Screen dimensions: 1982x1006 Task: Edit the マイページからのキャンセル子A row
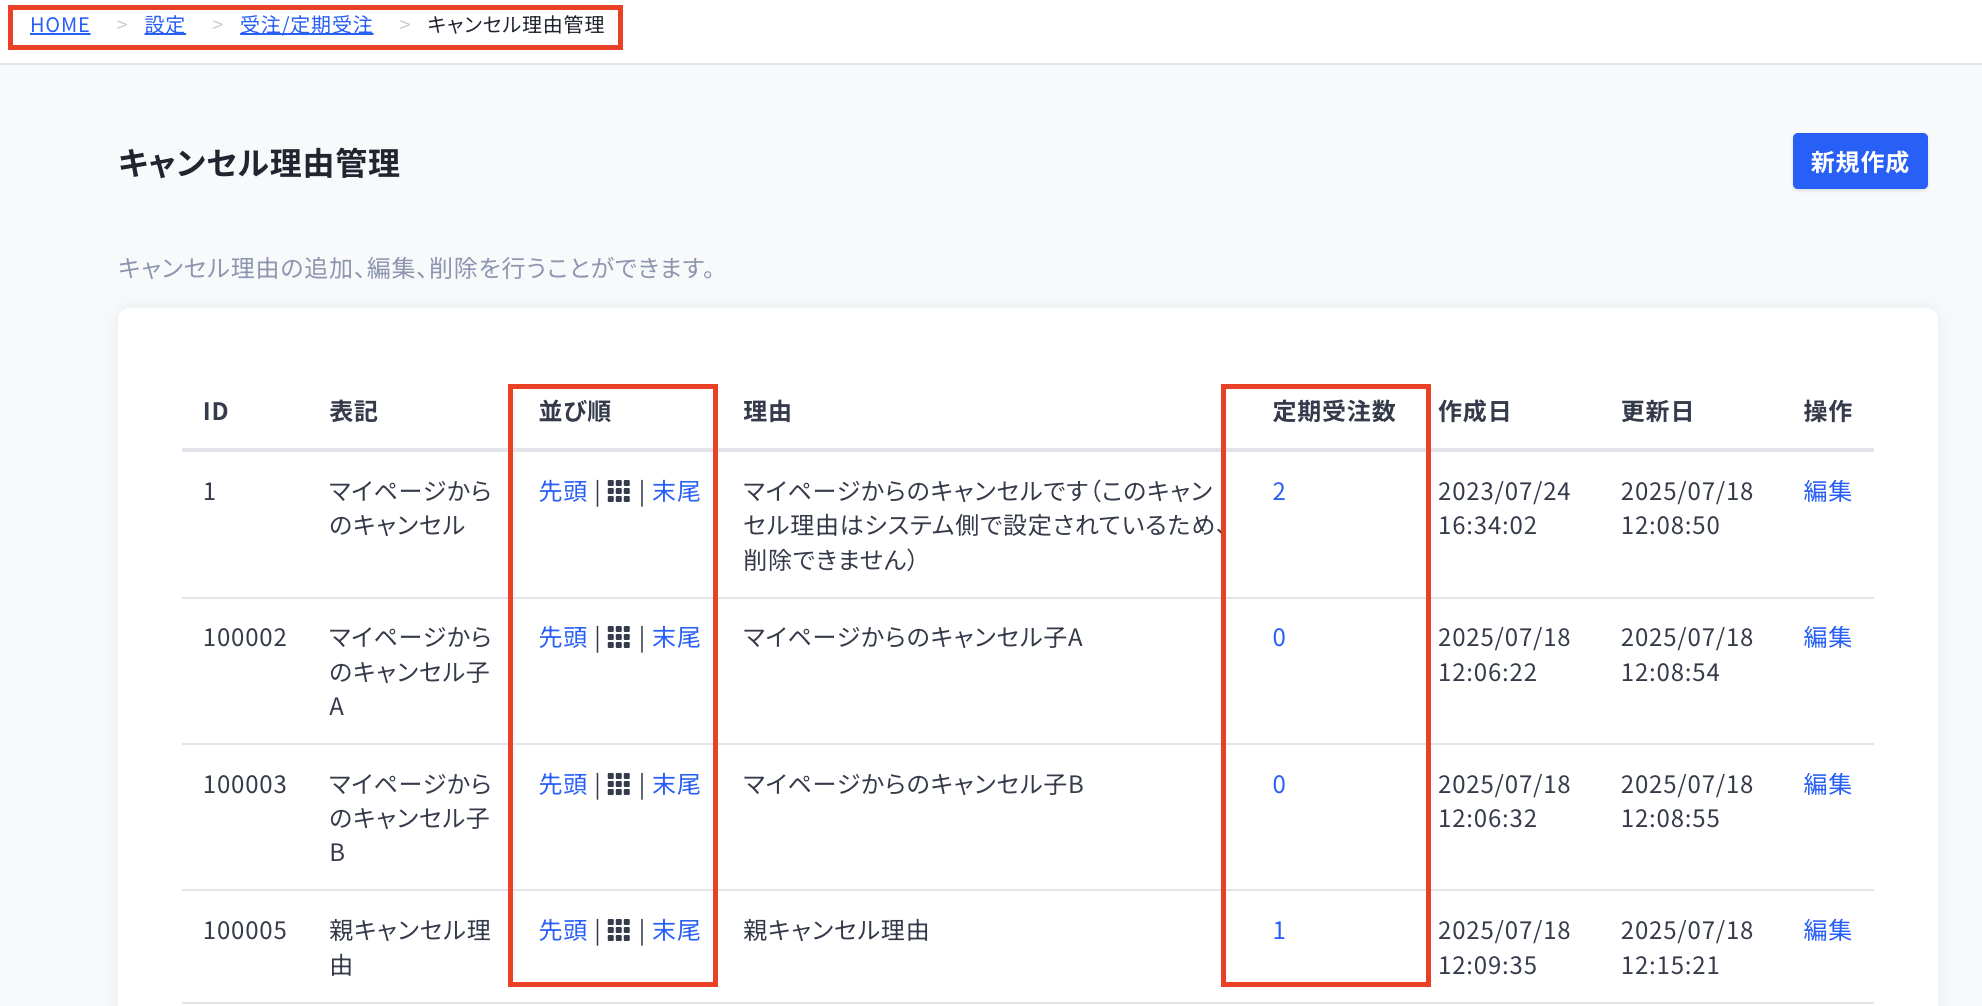[1827, 638]
